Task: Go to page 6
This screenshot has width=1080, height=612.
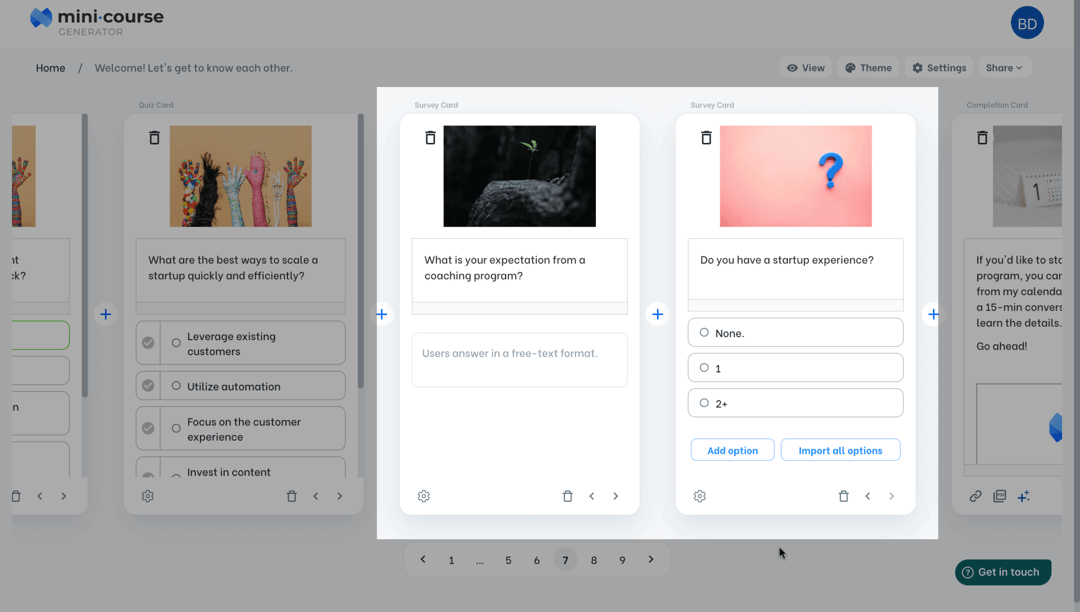Action: click(x=537, y=560)
